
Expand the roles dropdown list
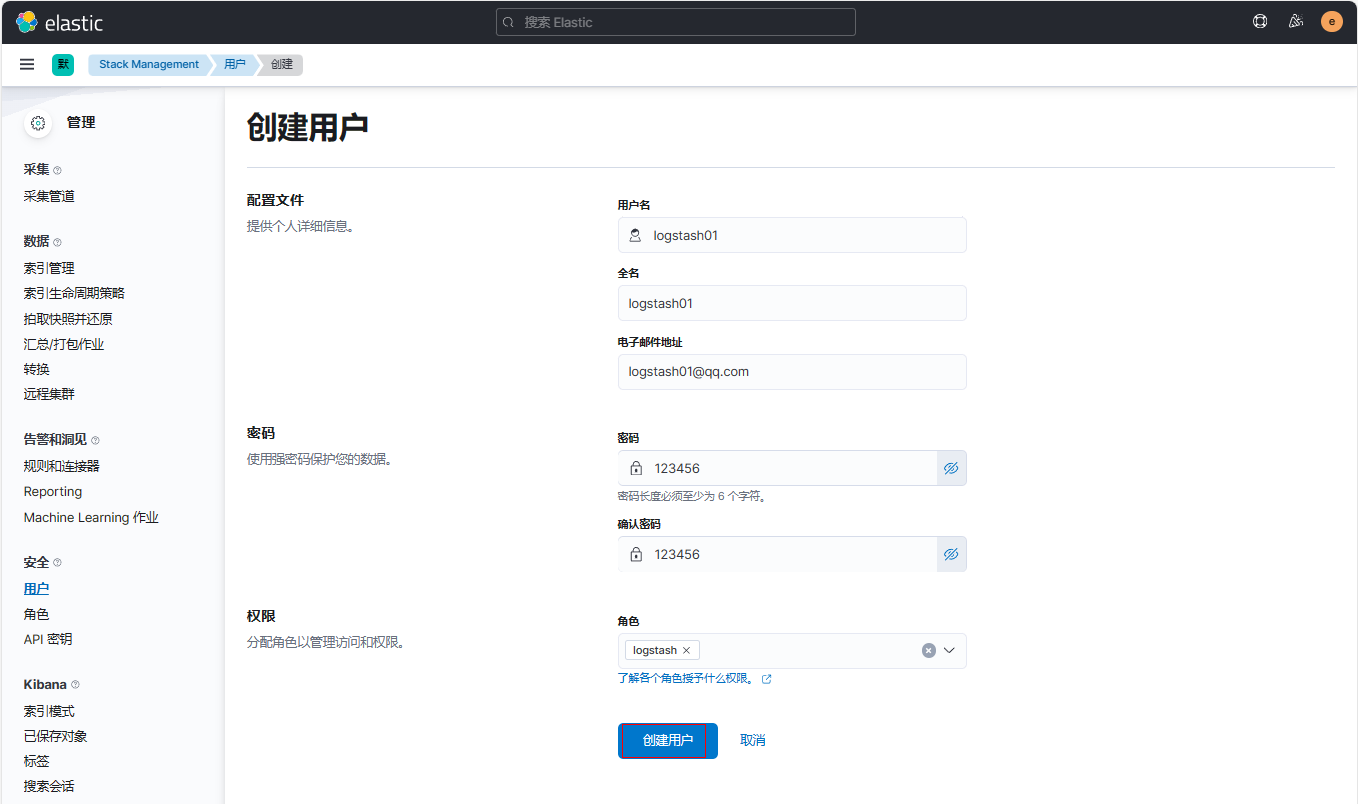(x=950, y=650)
